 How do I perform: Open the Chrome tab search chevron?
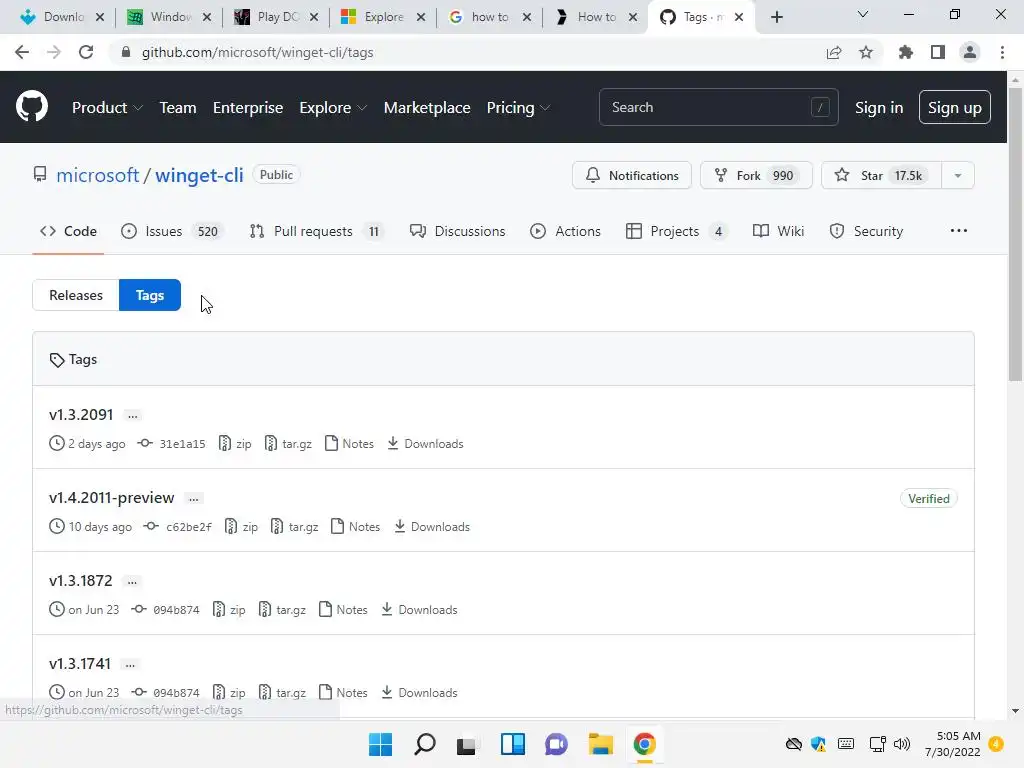coord(863,14)
